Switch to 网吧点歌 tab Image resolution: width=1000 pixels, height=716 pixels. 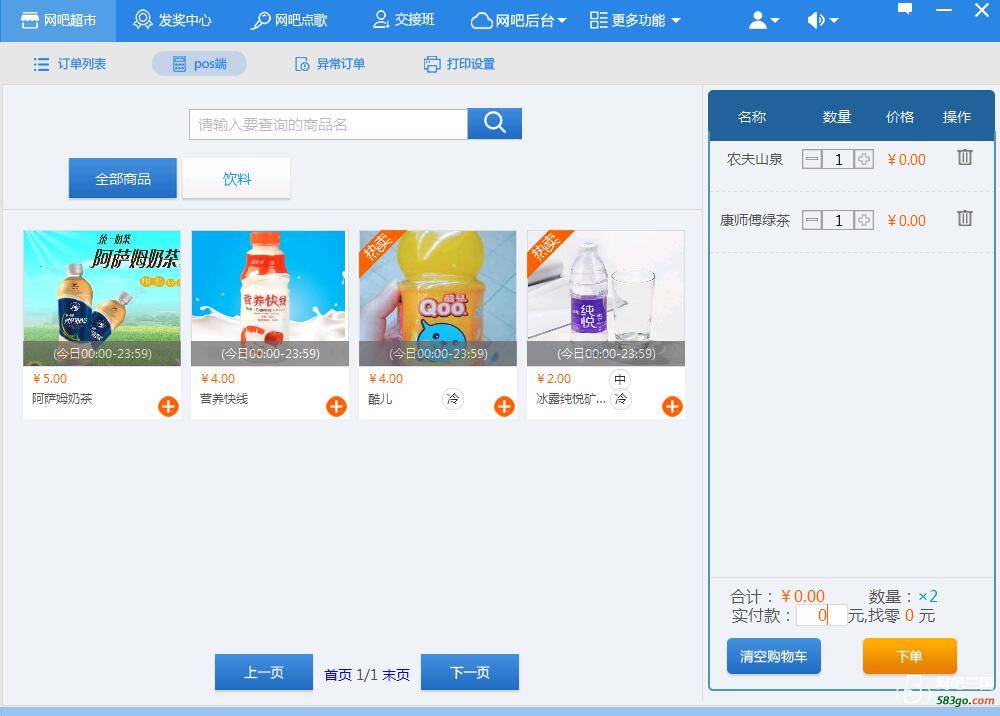pyautogui.click(x=289, y=20)
